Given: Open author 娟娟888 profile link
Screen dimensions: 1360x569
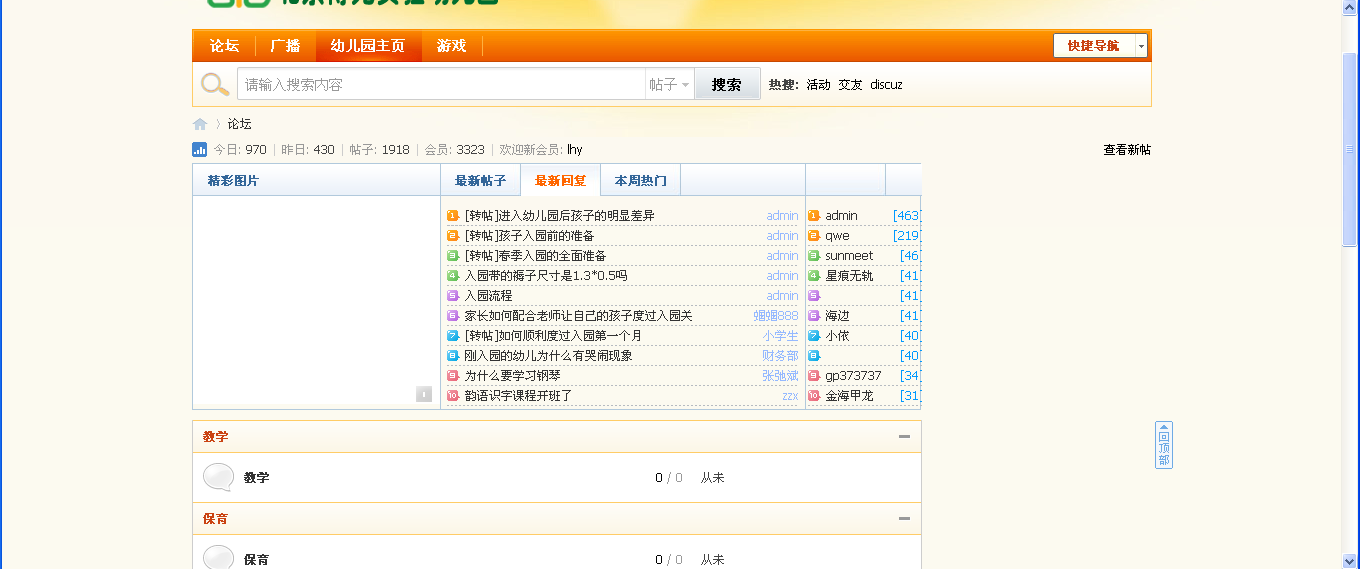Looking at the screenshot, I should (x=776, y=316).
